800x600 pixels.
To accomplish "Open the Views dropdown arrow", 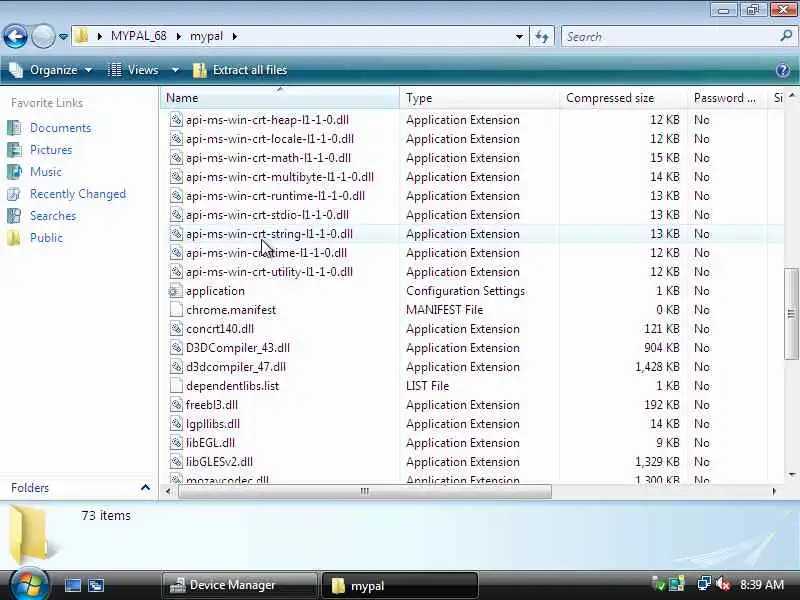I will [175, 70].
